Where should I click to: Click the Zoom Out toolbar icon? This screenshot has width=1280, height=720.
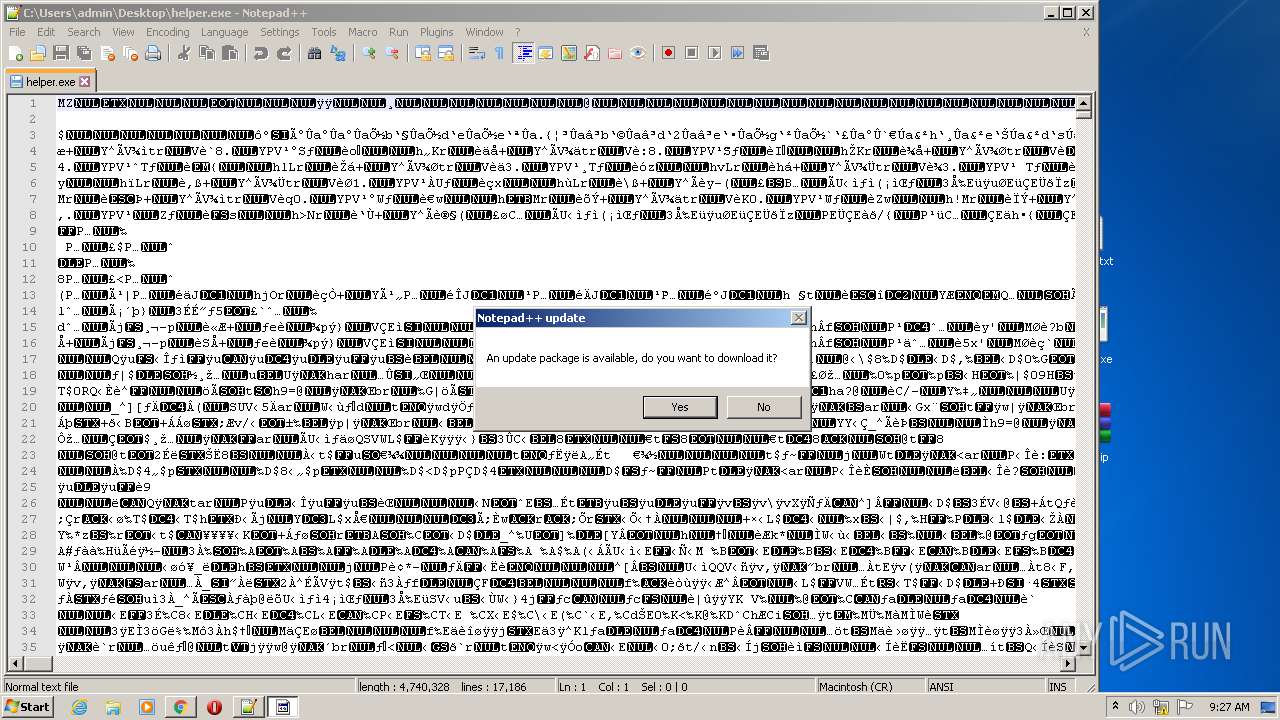pyautogui.click(x=392, y=53)
